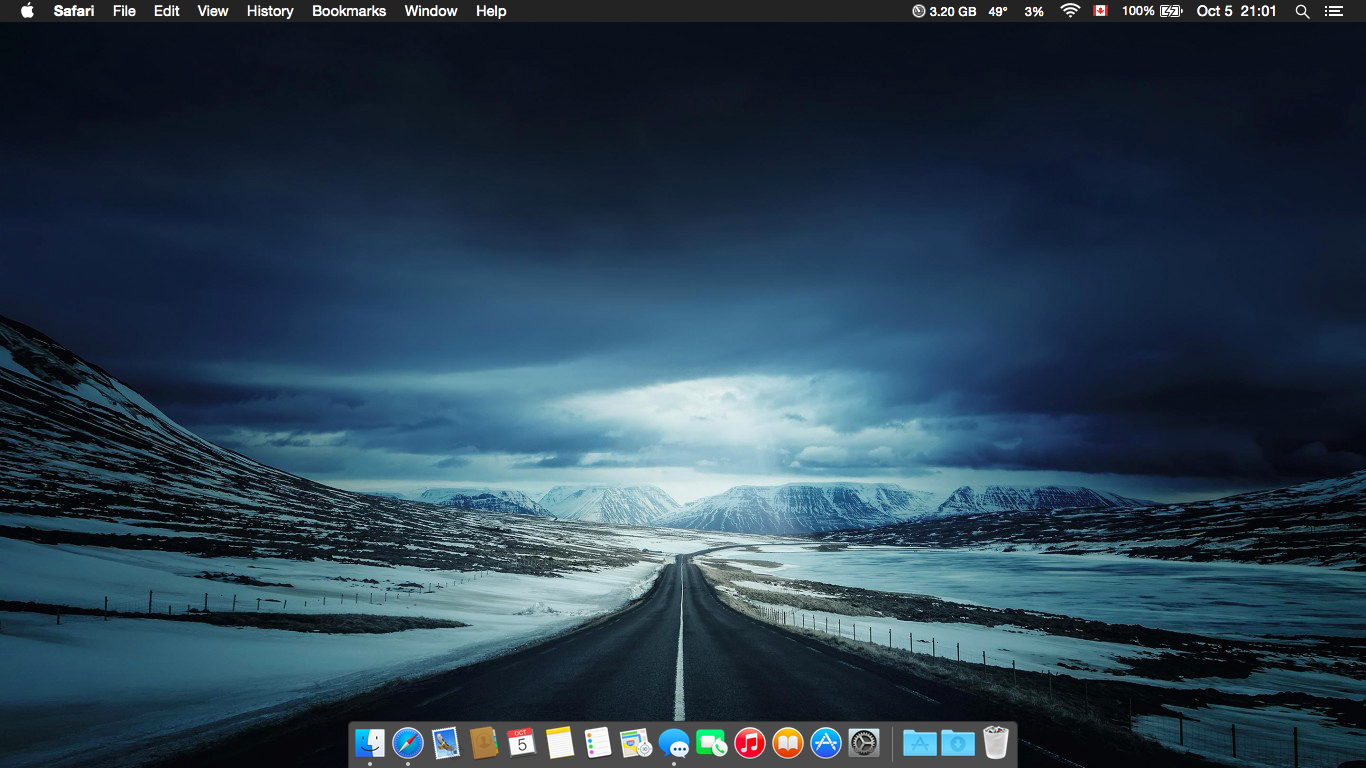Click the Oct 5 21:01 clock
Screen dimensions: 1366x768
tap(1237, 11)
